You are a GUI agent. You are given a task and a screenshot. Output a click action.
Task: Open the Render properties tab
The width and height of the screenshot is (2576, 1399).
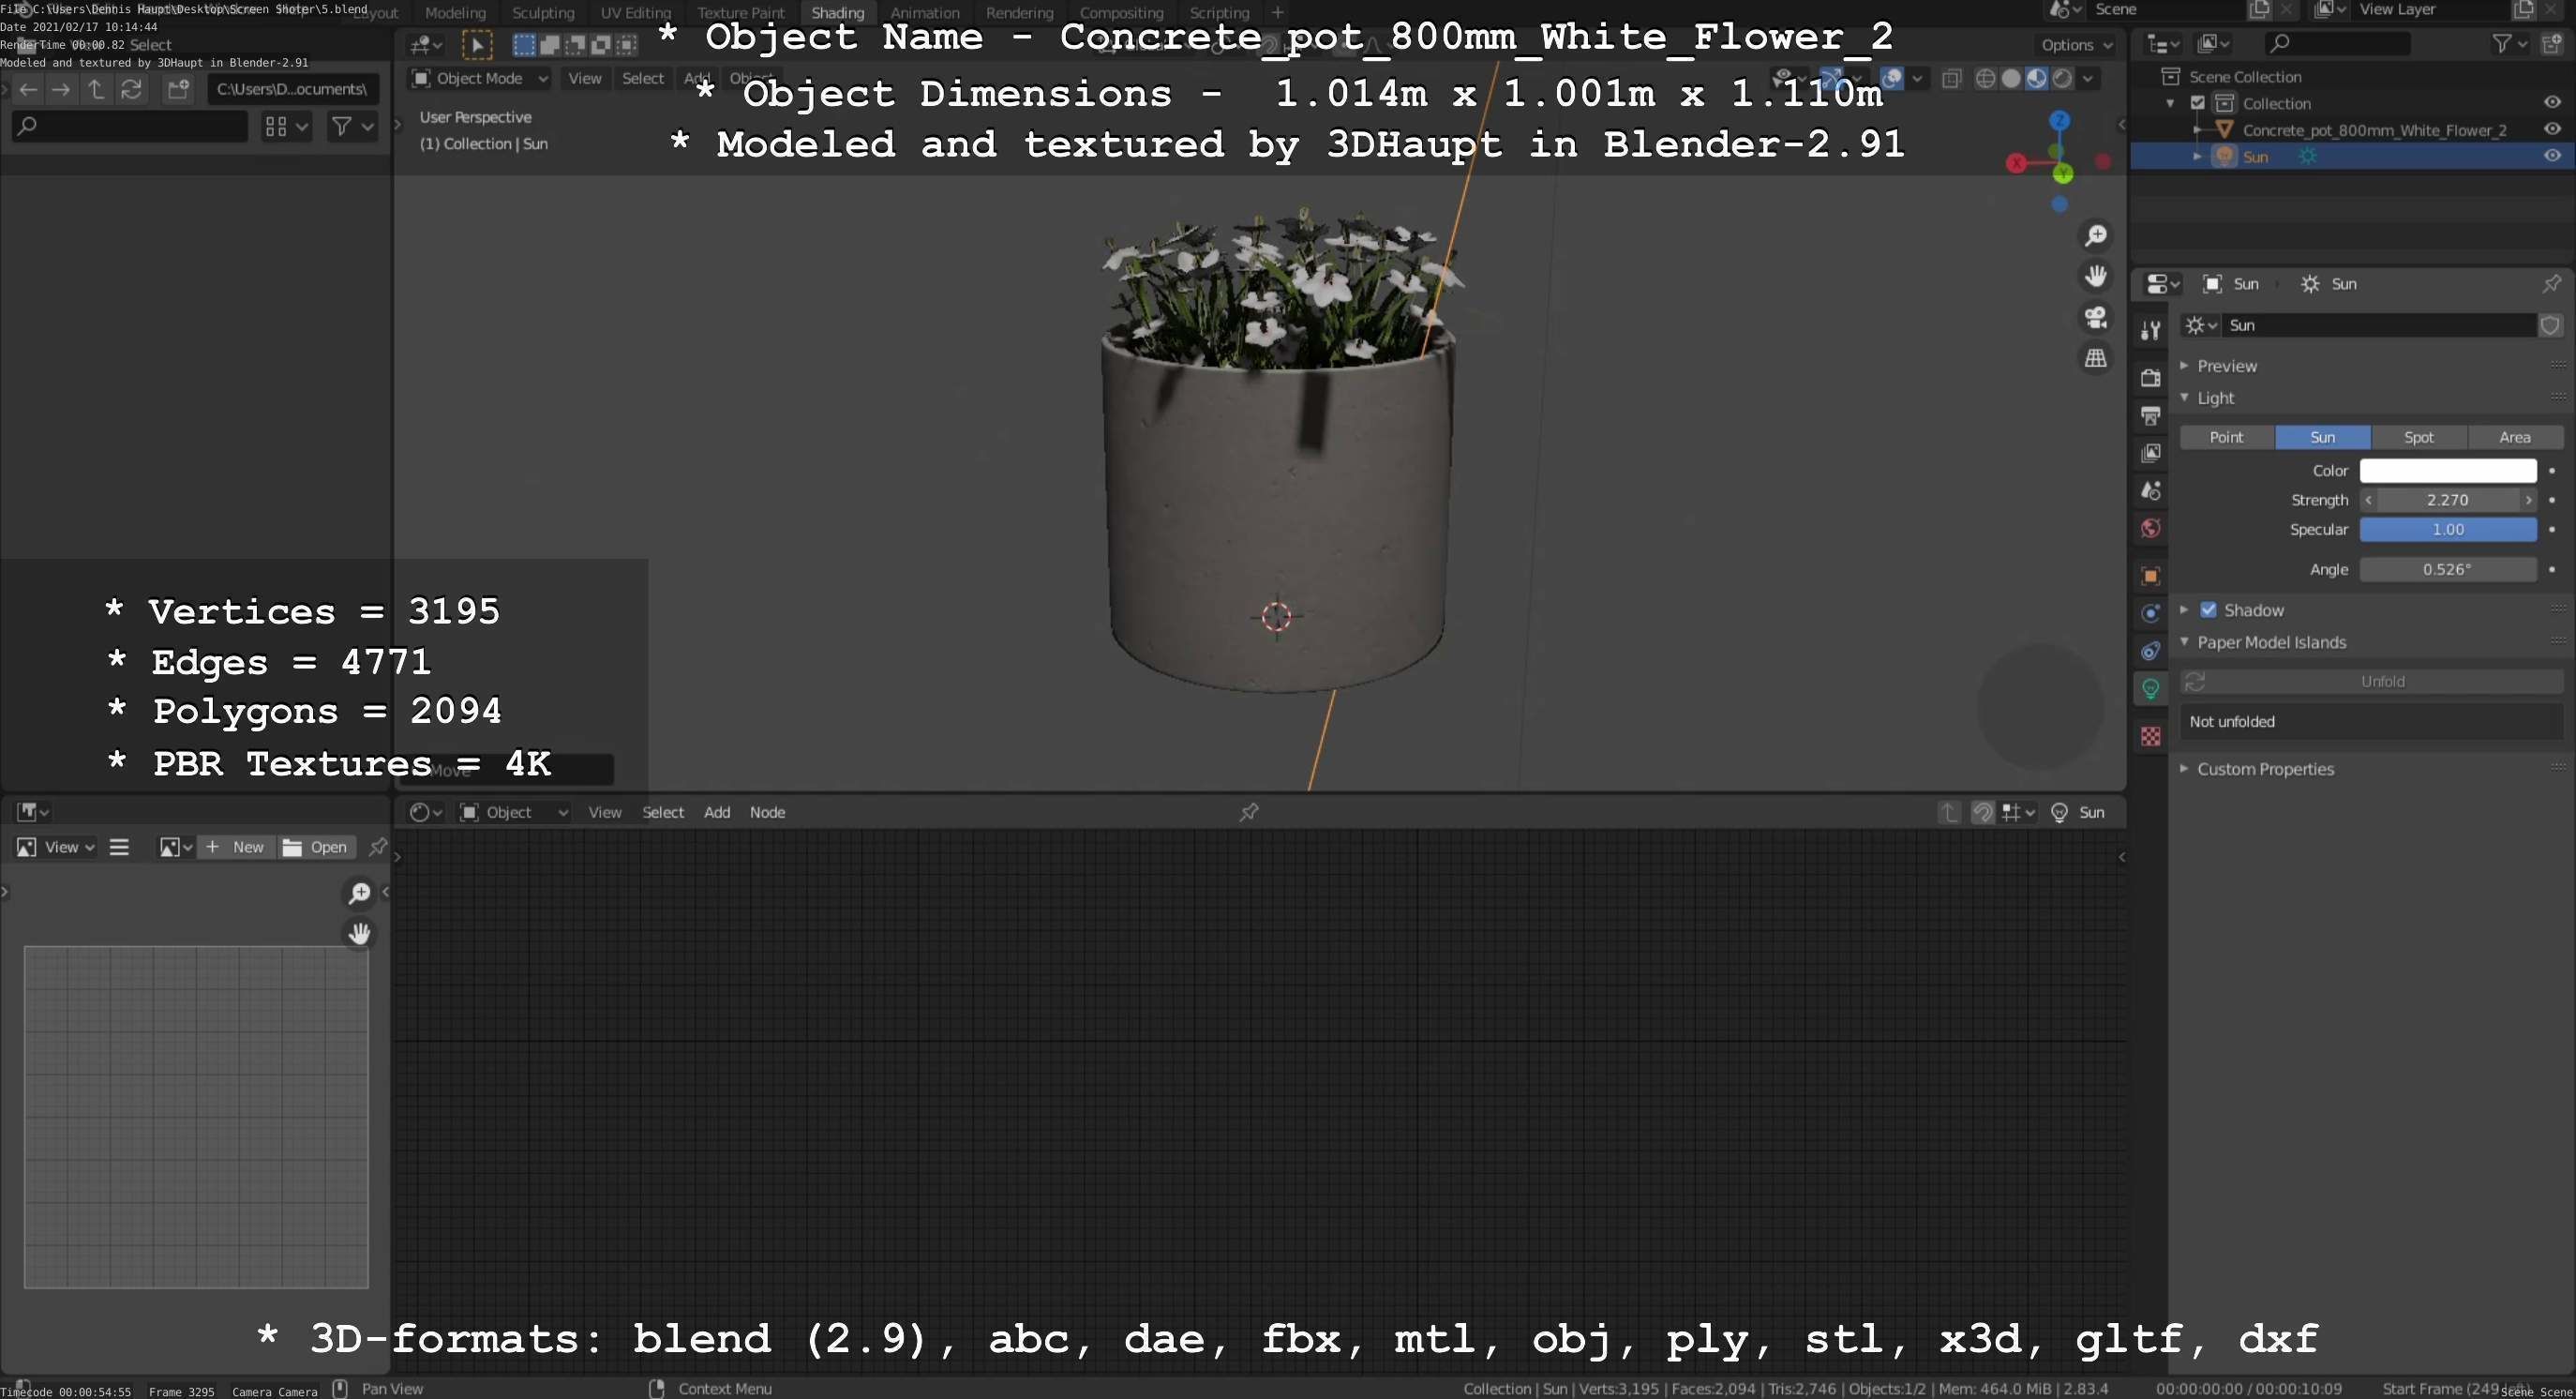2150,378
